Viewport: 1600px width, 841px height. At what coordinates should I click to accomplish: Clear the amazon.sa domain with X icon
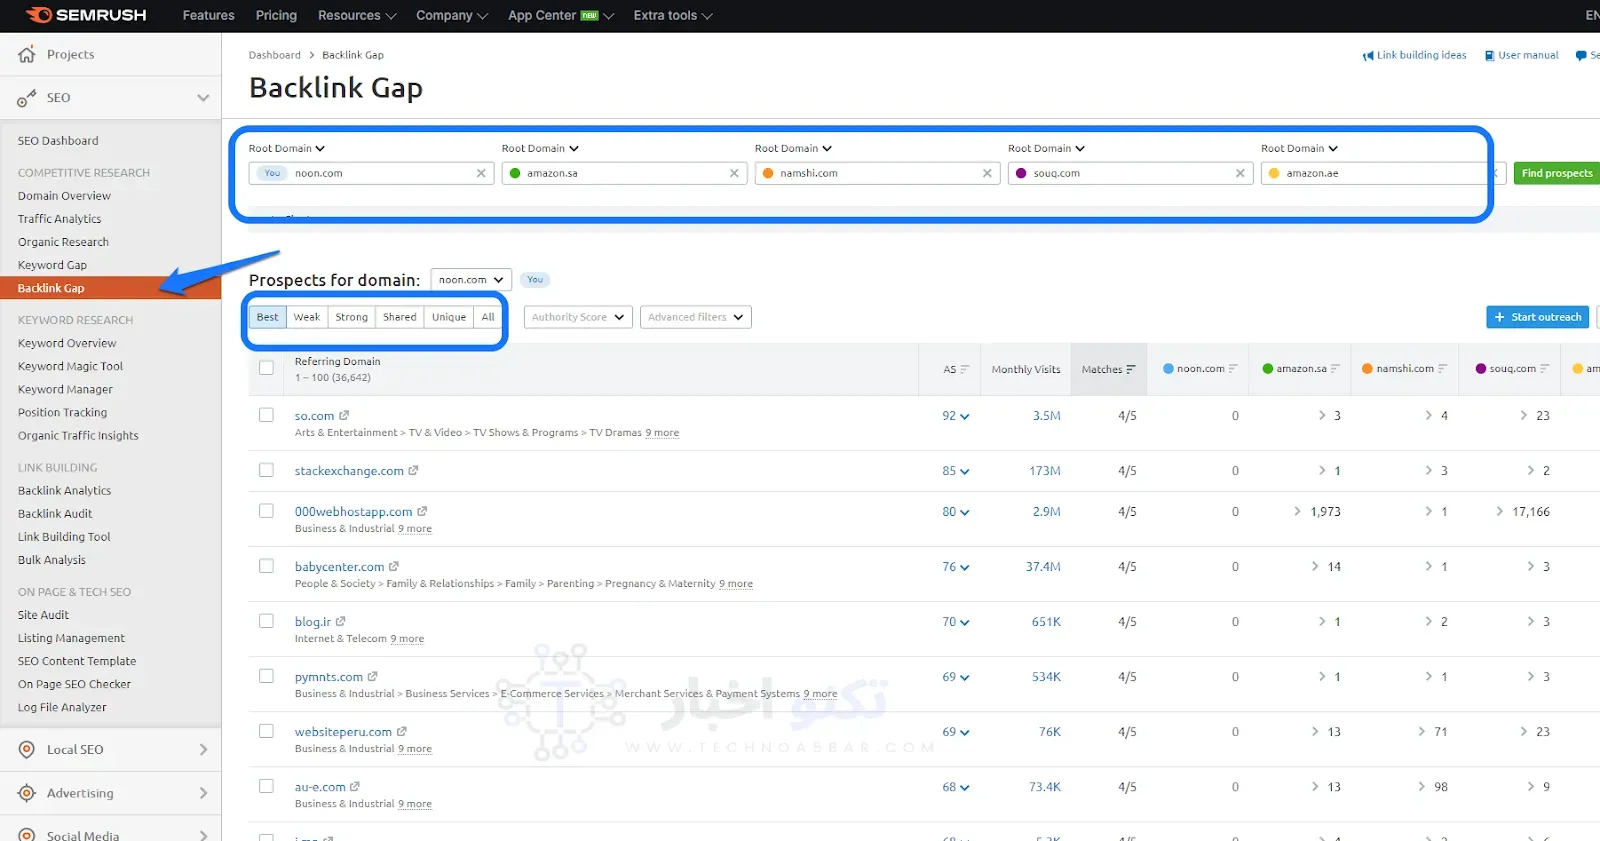tap(734, 173)
